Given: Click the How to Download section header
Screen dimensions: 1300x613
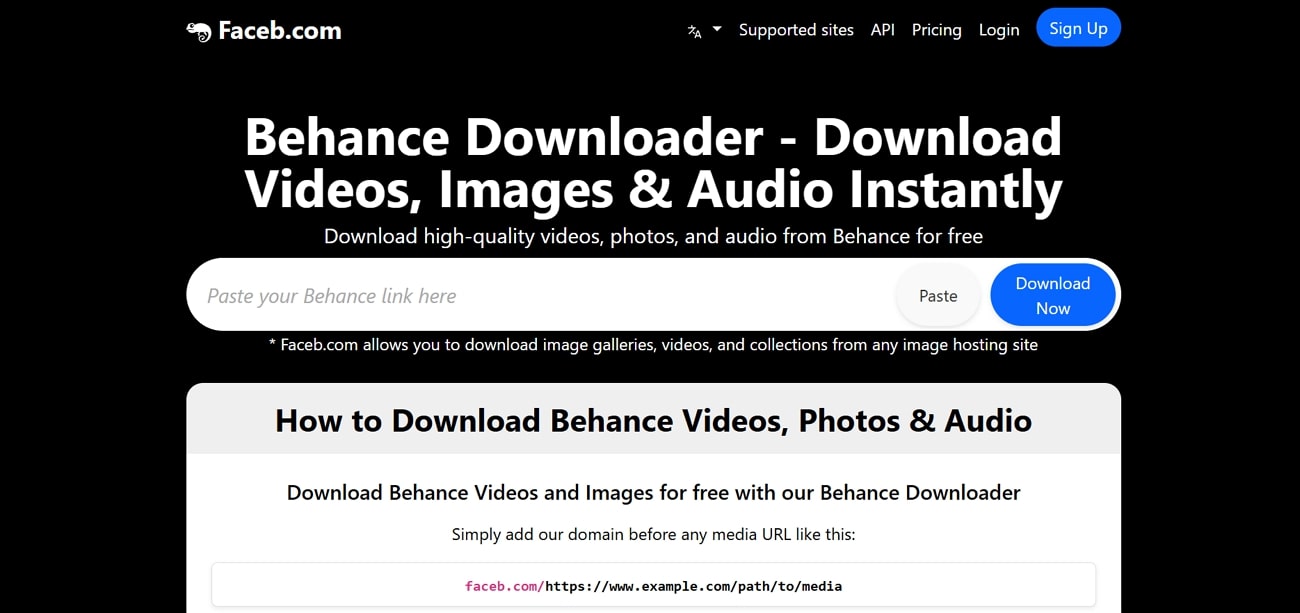Looking at the screenshot, I should (653, 421).
